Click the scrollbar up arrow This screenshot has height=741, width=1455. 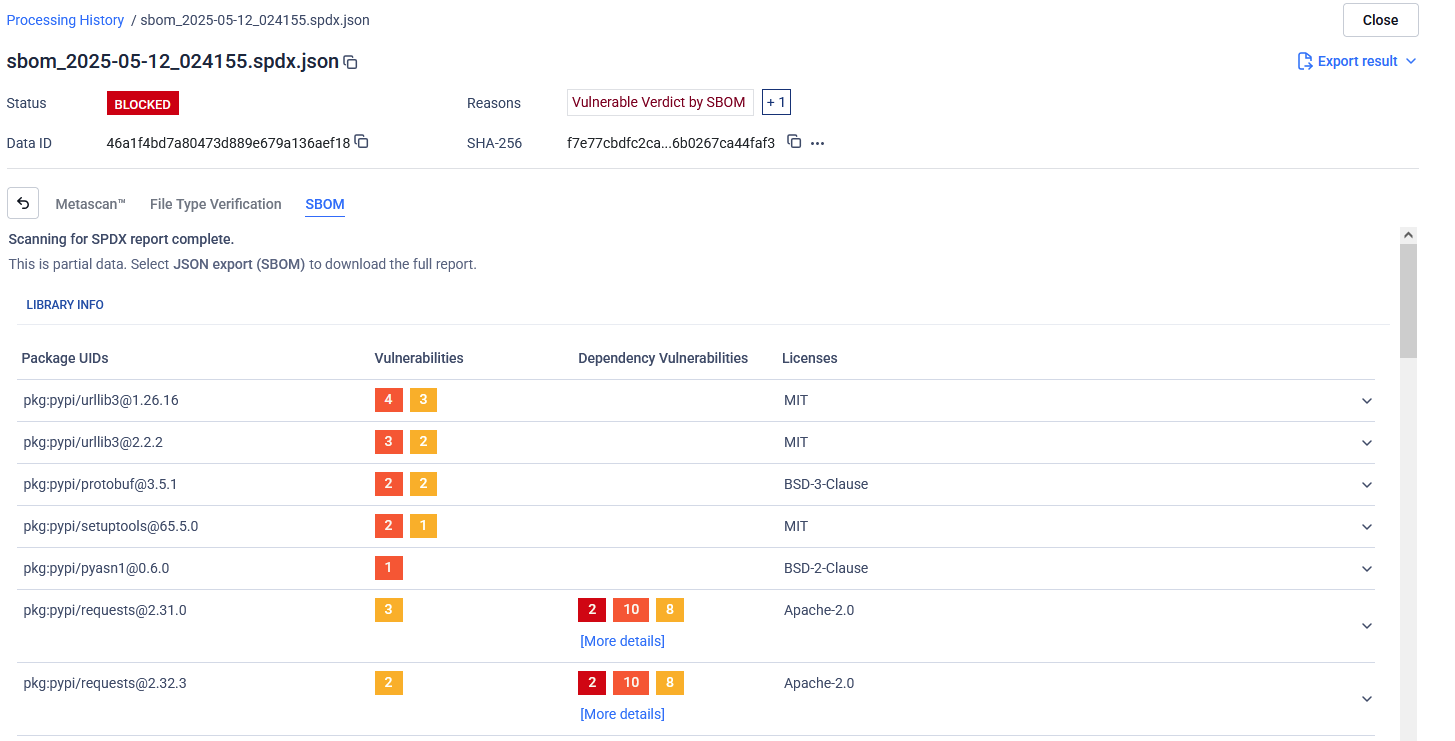[x=1408, y=235]
